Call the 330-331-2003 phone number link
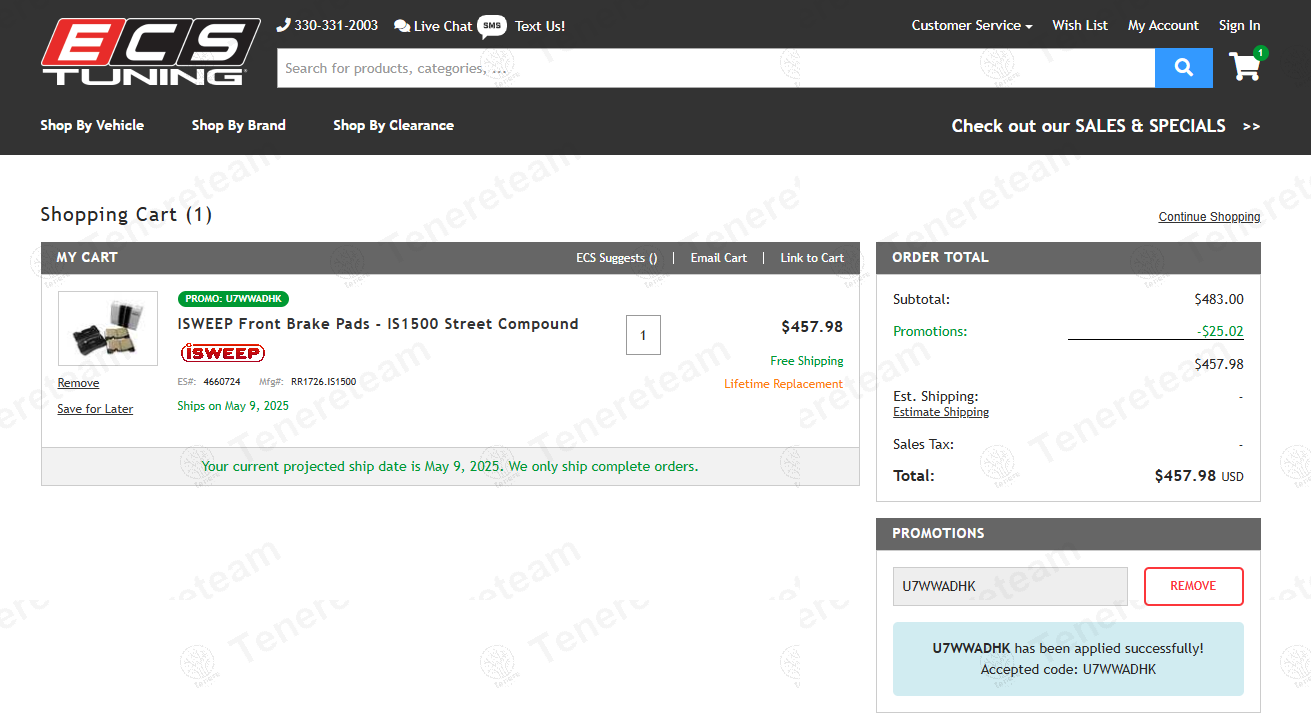Viewport: 1311px width, 721px height. coord(327,25)
